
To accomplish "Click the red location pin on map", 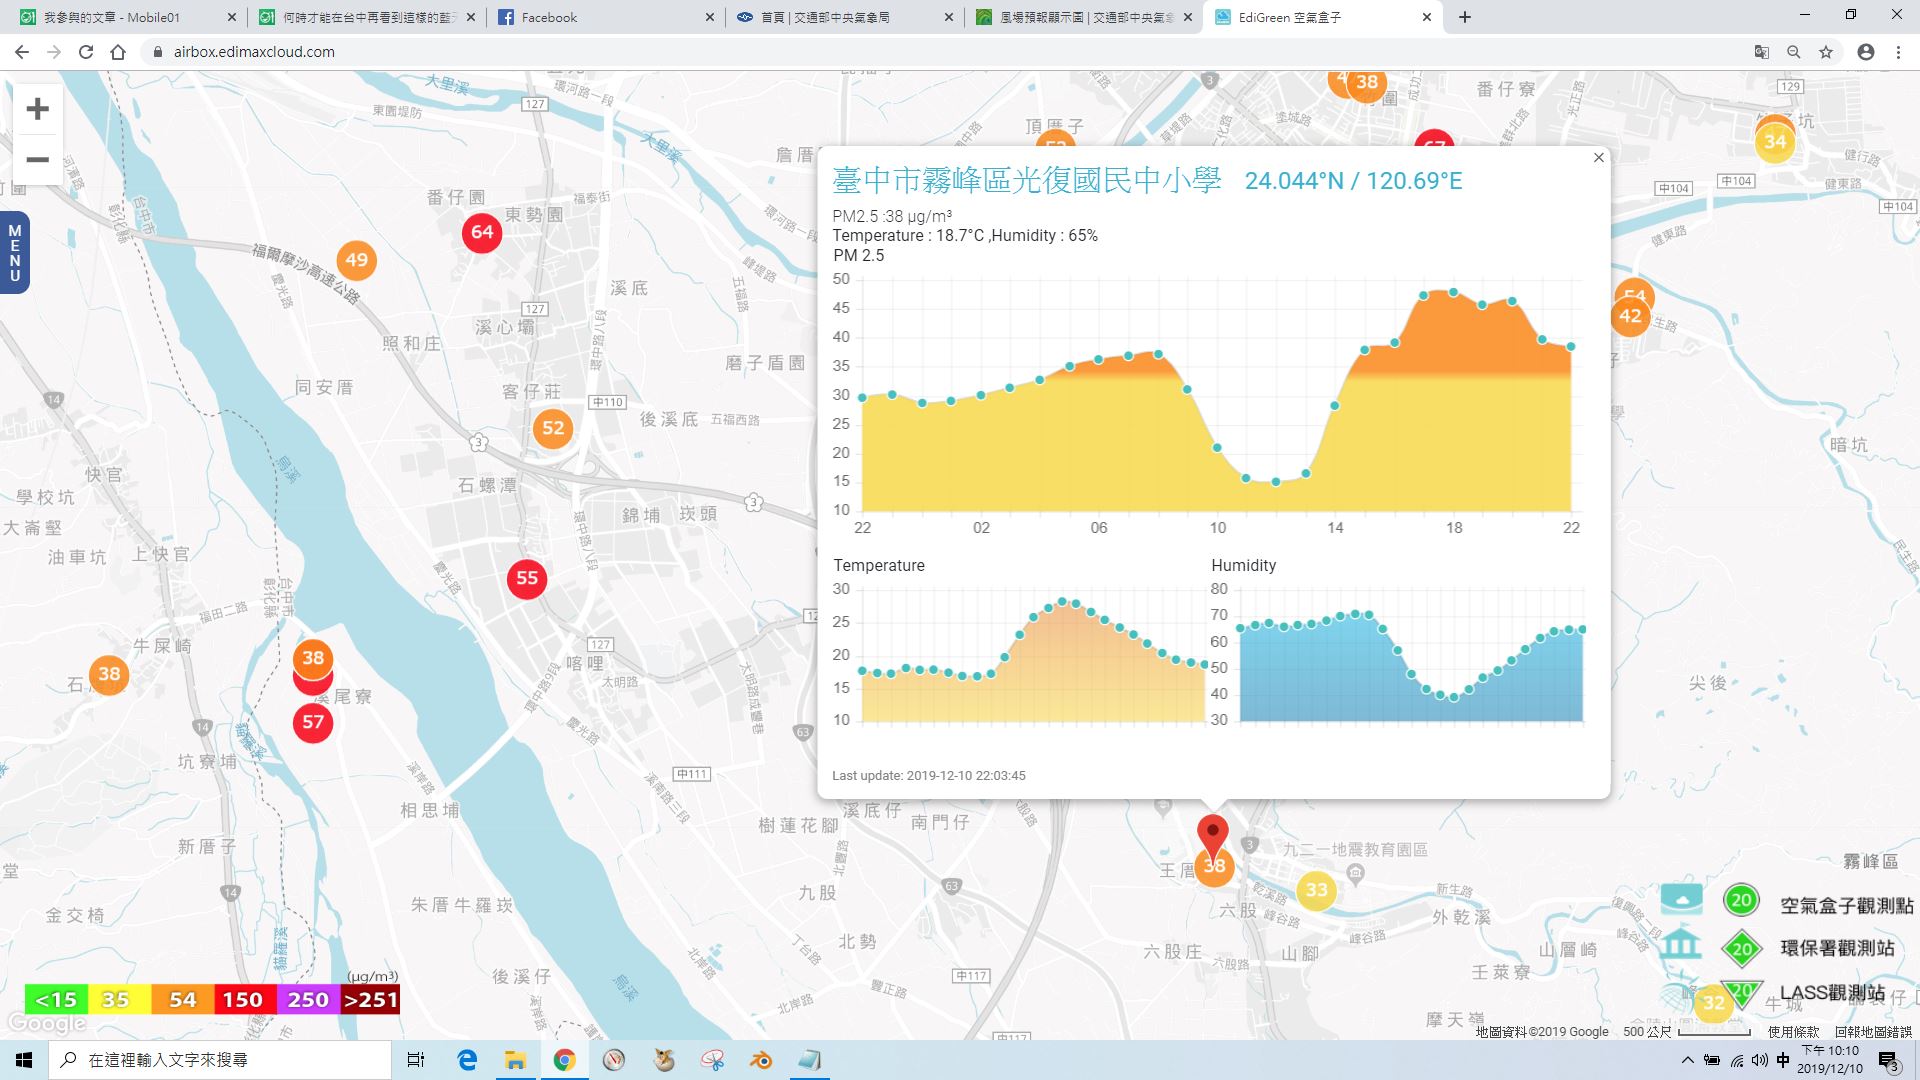I will tap(1213, 835).
